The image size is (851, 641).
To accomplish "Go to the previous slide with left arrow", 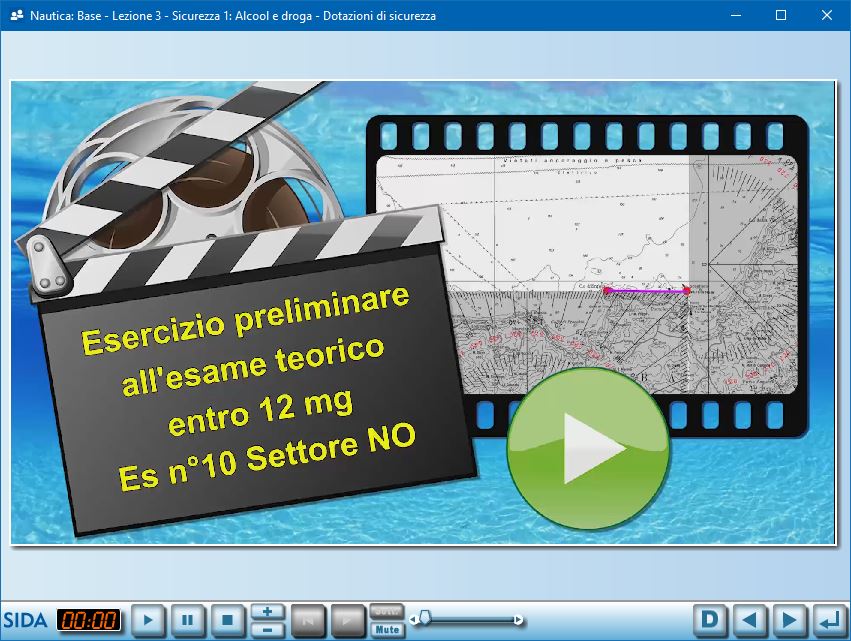I will click(x=749, y=620).
